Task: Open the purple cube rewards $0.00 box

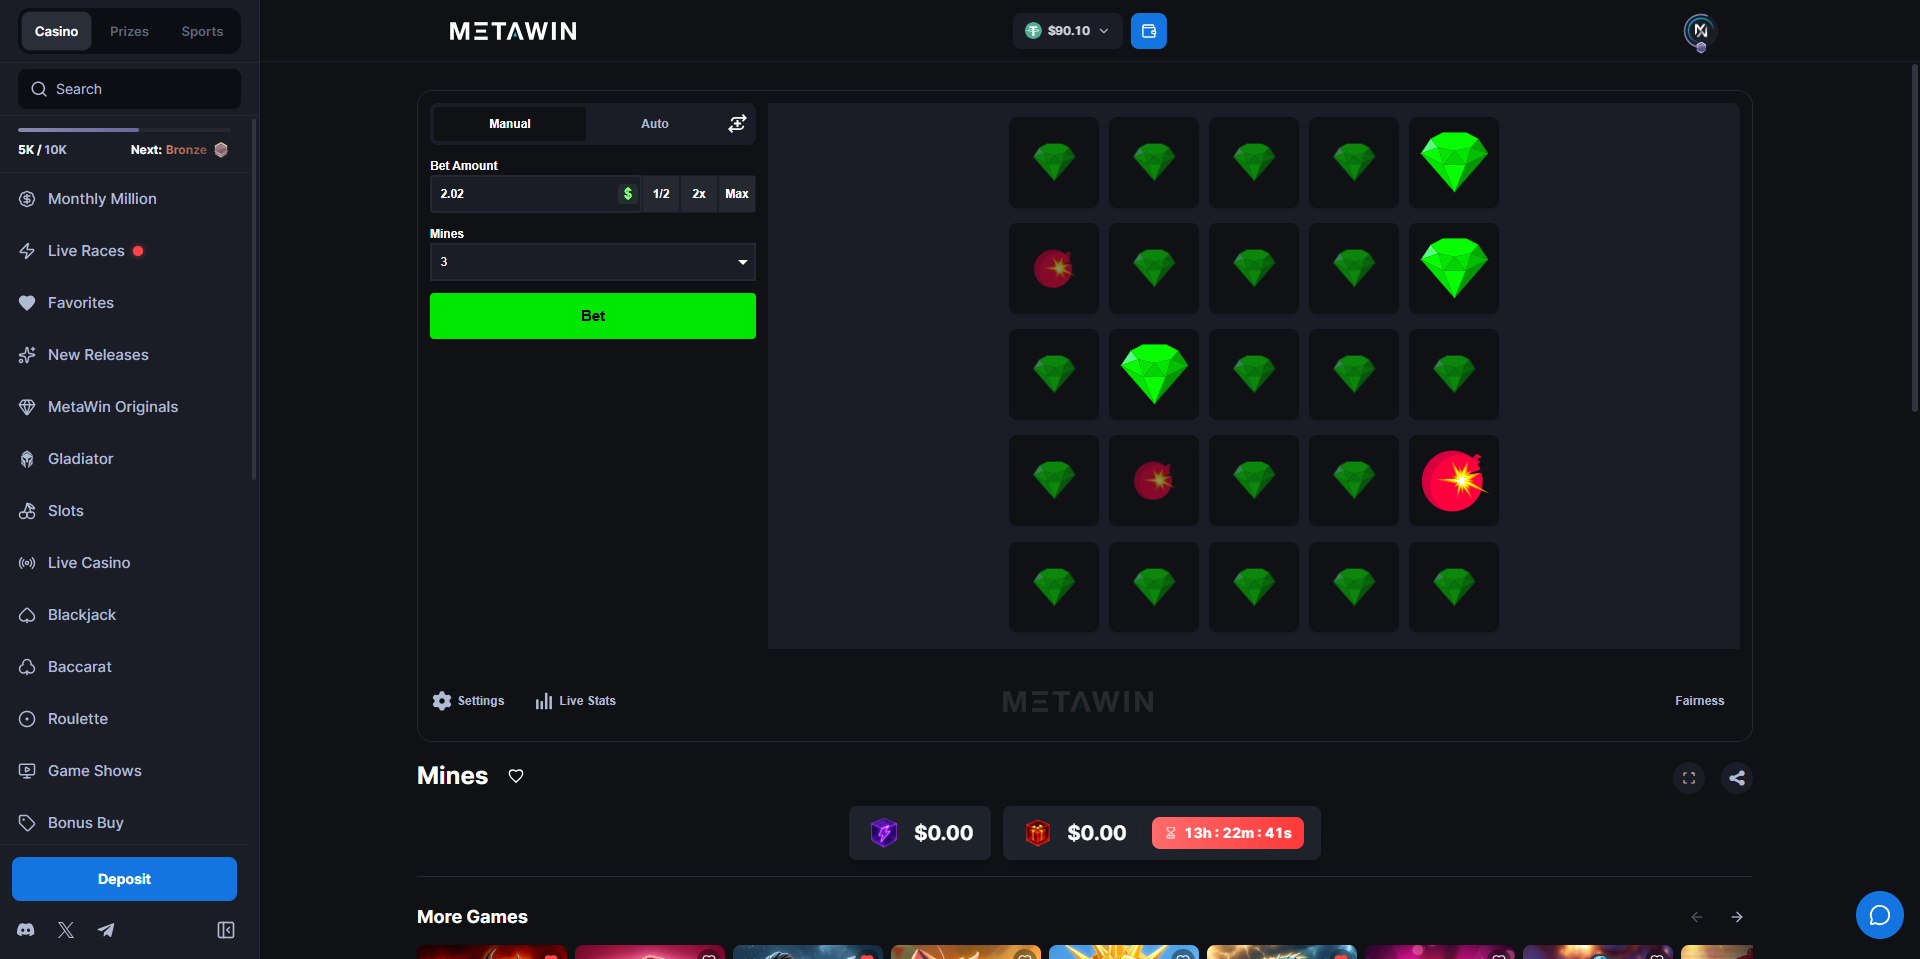Action: pyautogui.click(x=920, y=833)
